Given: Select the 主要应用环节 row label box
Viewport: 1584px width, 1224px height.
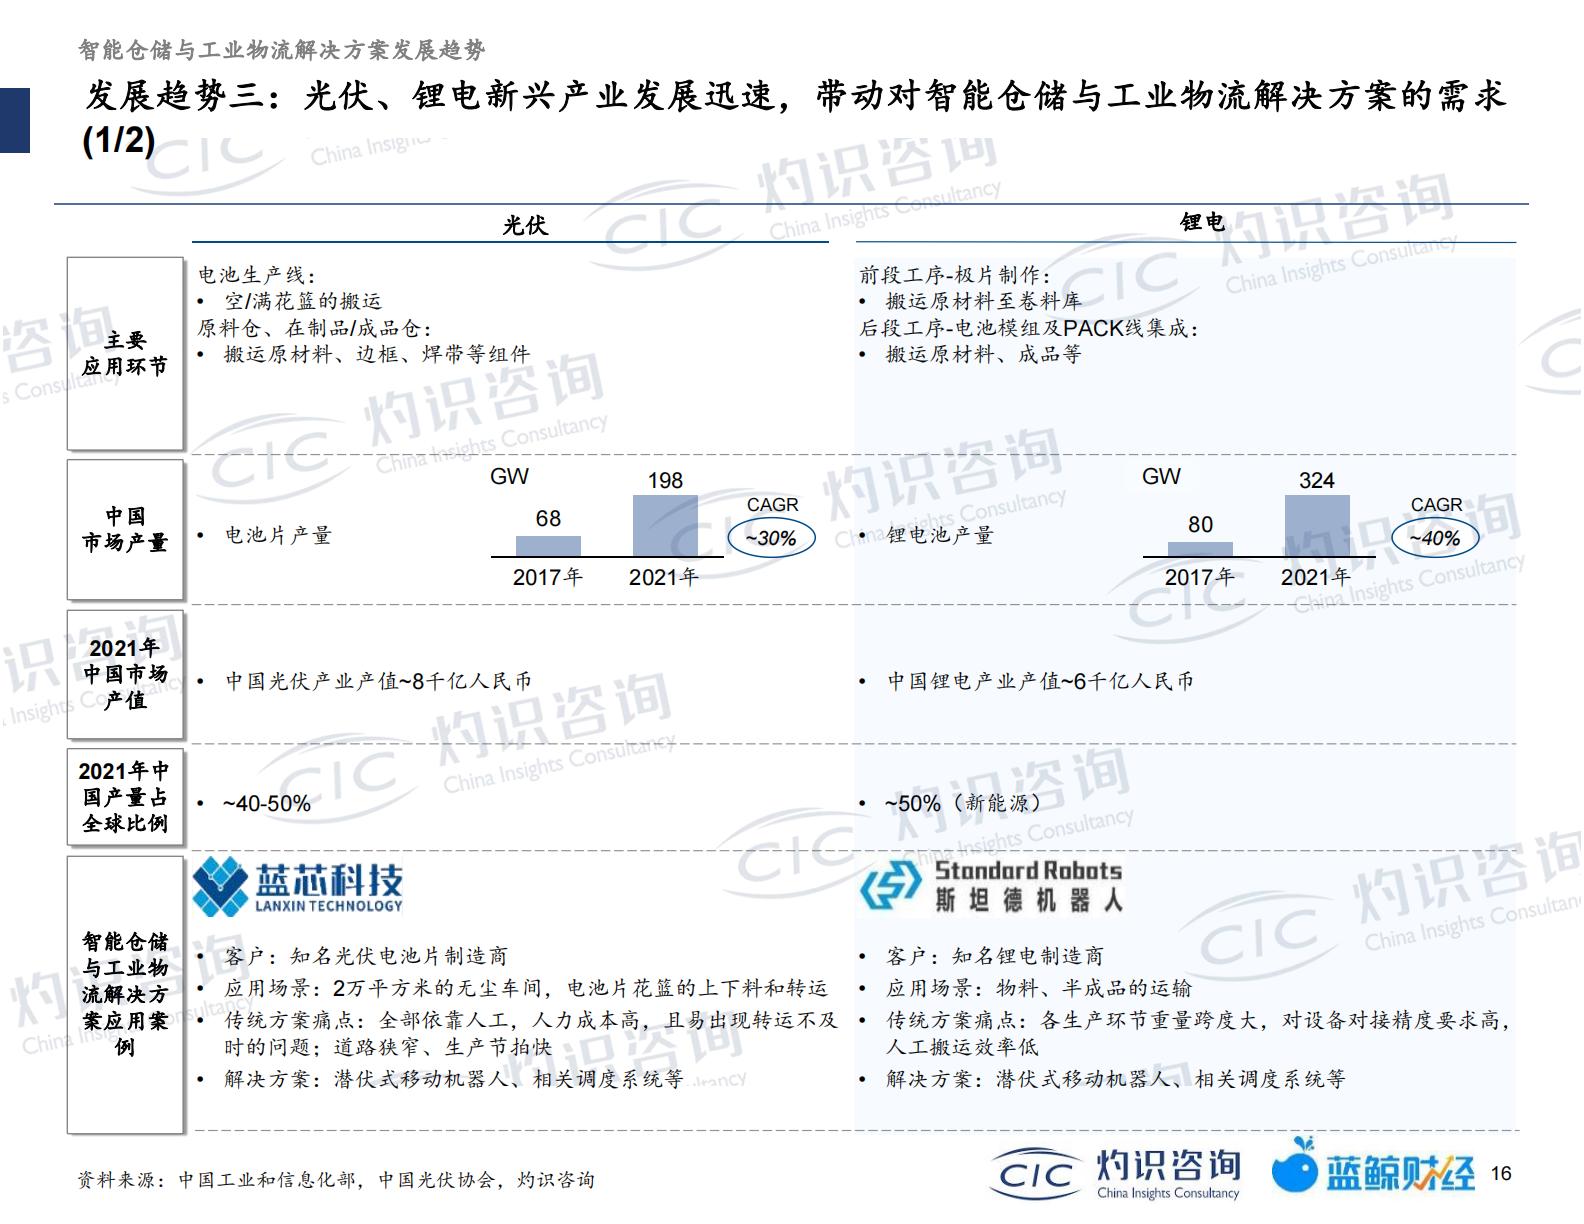Looking at the screenshot, I should click(125, 354).
